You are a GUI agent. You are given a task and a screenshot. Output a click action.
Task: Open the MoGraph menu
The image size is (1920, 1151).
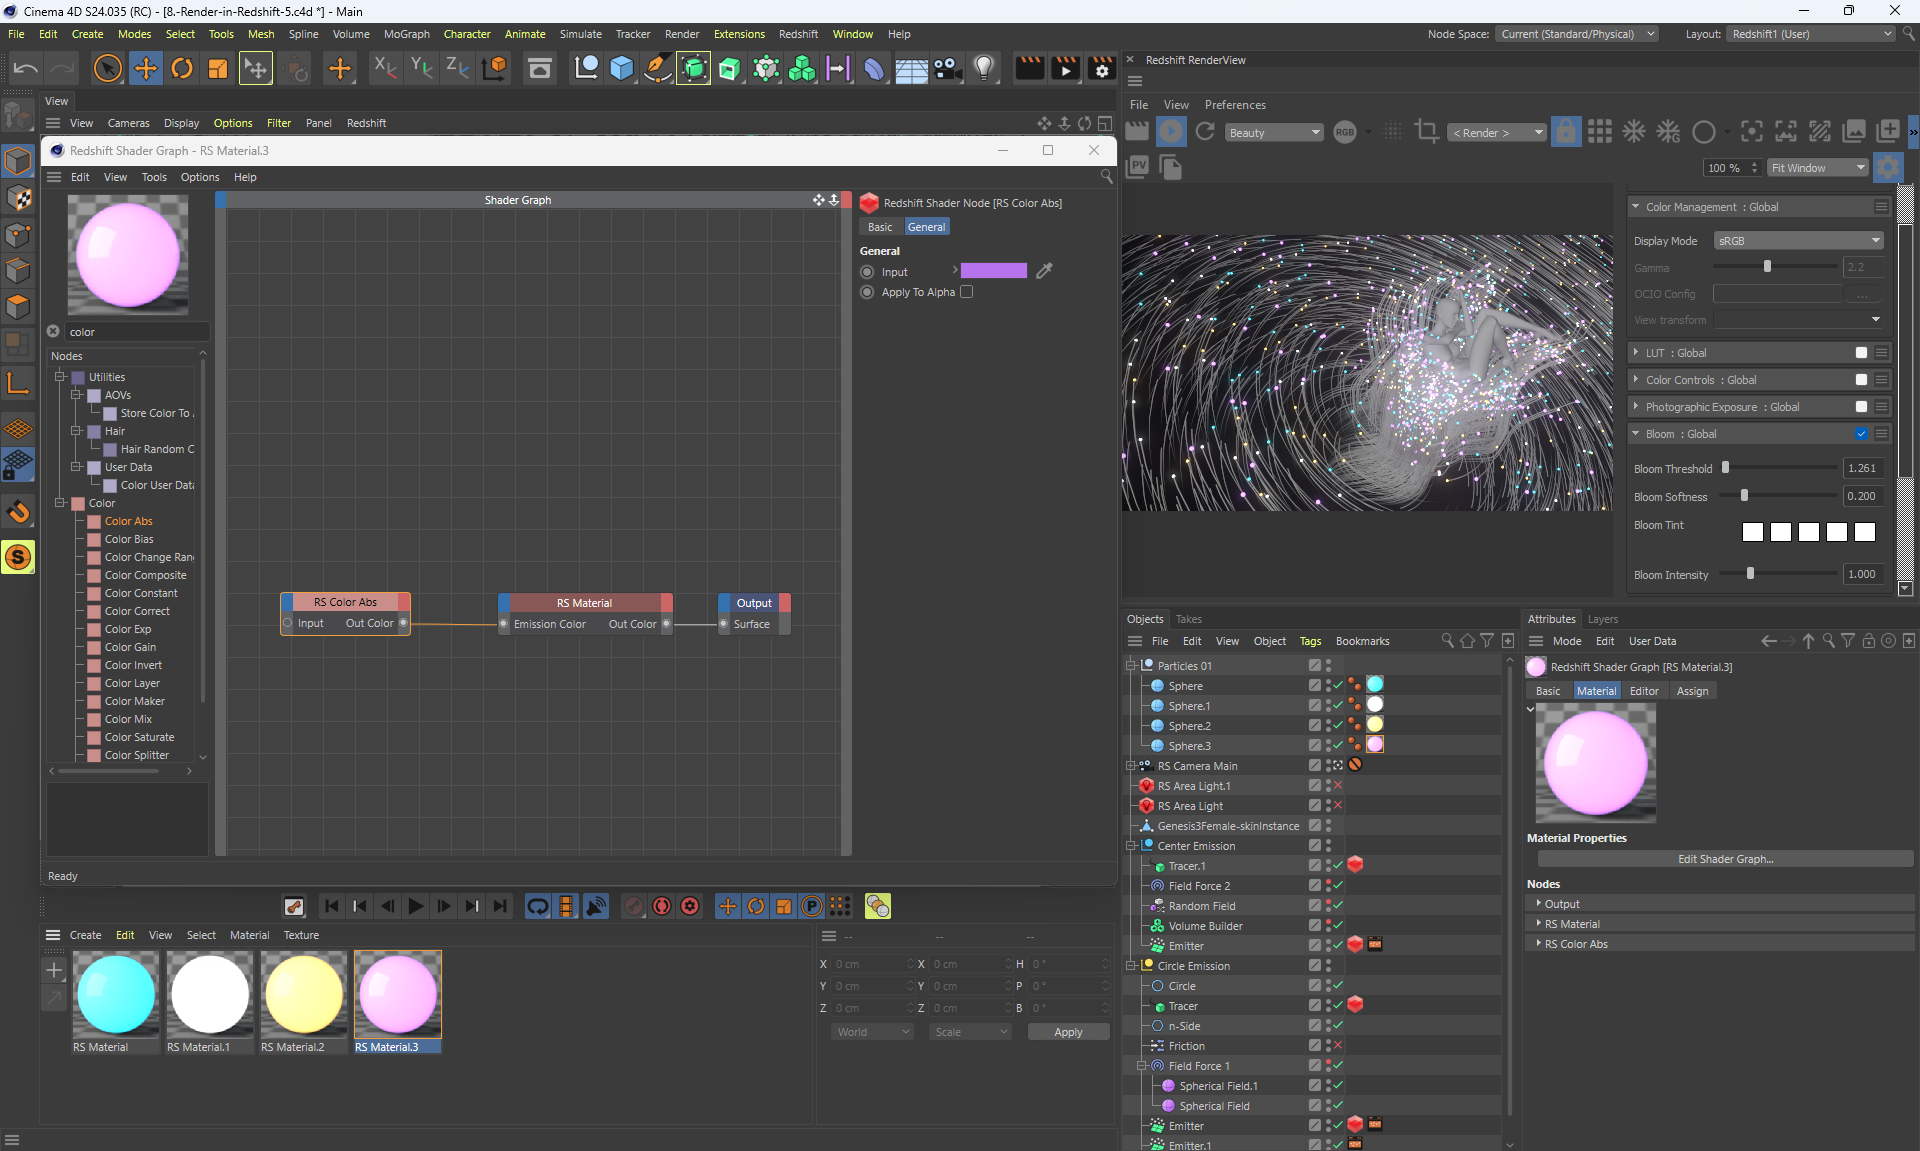pyautogui.click(x=406, y=34)
